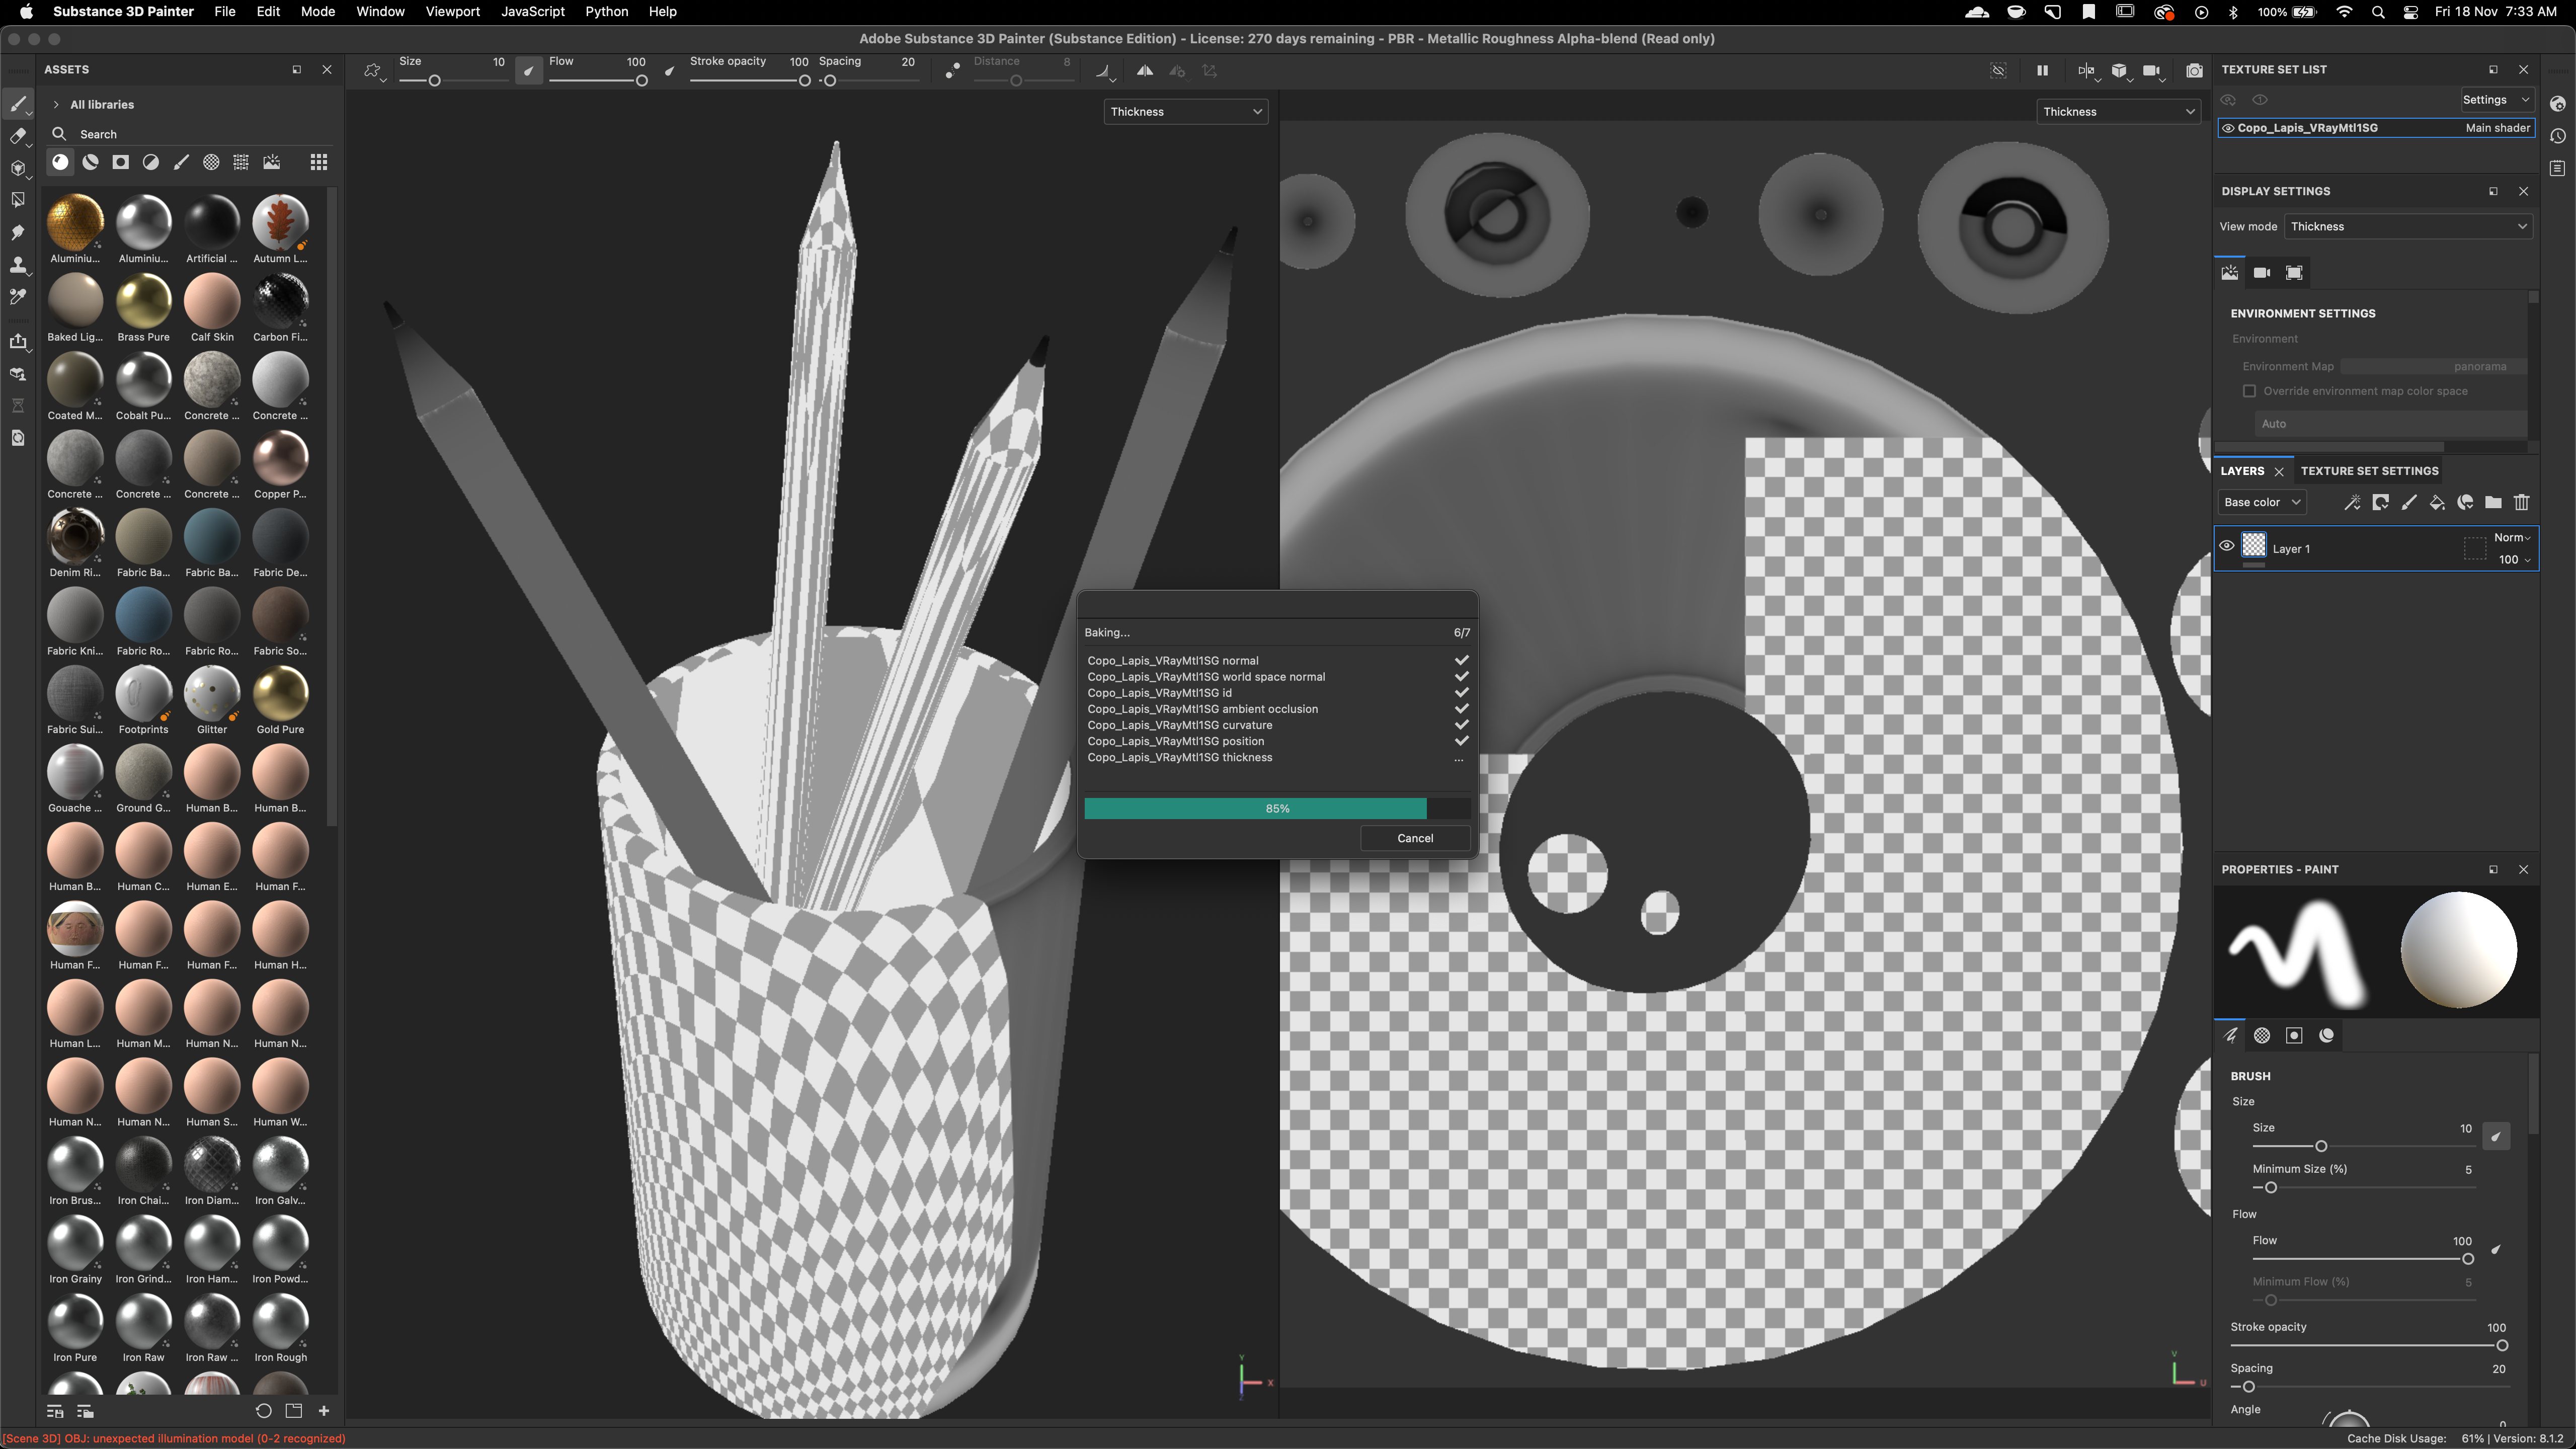
Task: Toggle visibility of Copo_Lapis_VRayMtl1SG texture set
Action: click(x=2228, y=128)
